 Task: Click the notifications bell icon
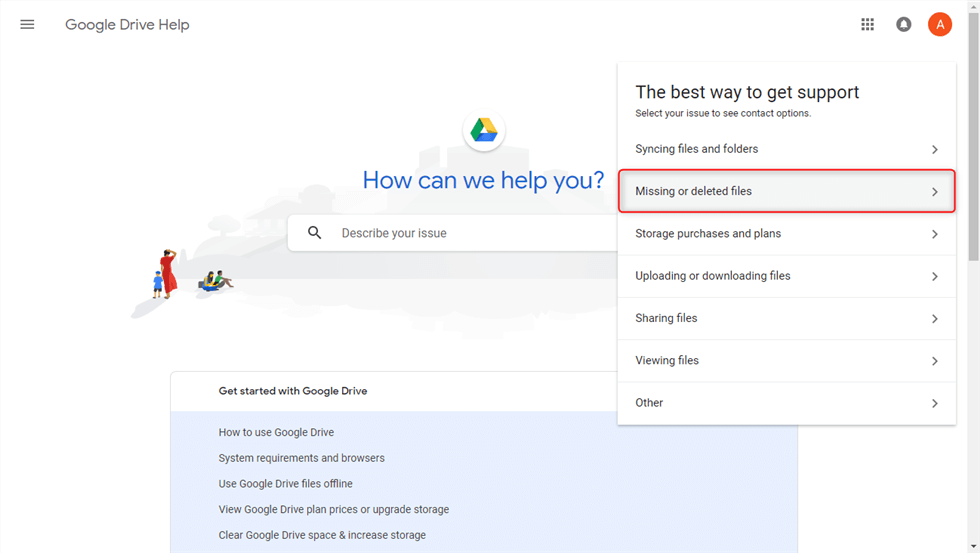(904, 25)
